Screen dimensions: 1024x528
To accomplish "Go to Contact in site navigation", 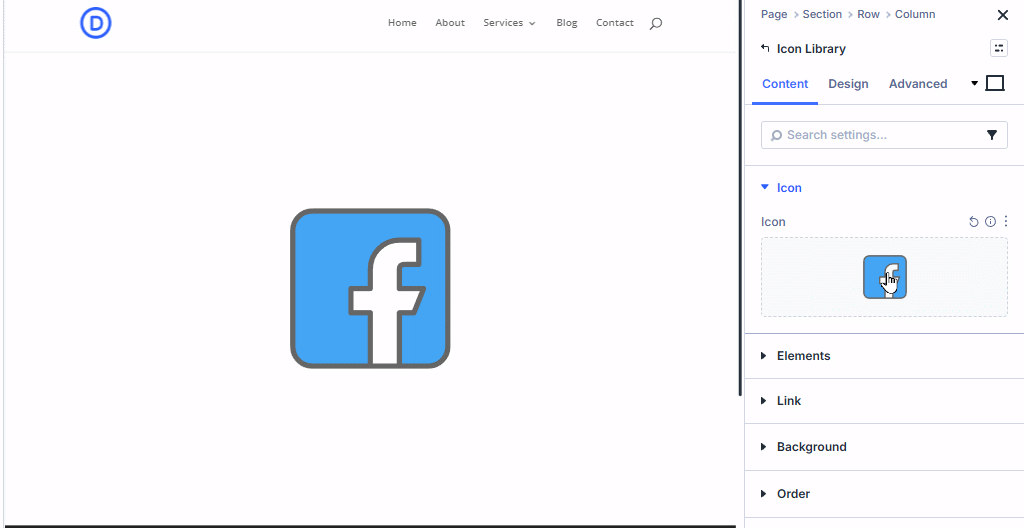I will point(615,23).
